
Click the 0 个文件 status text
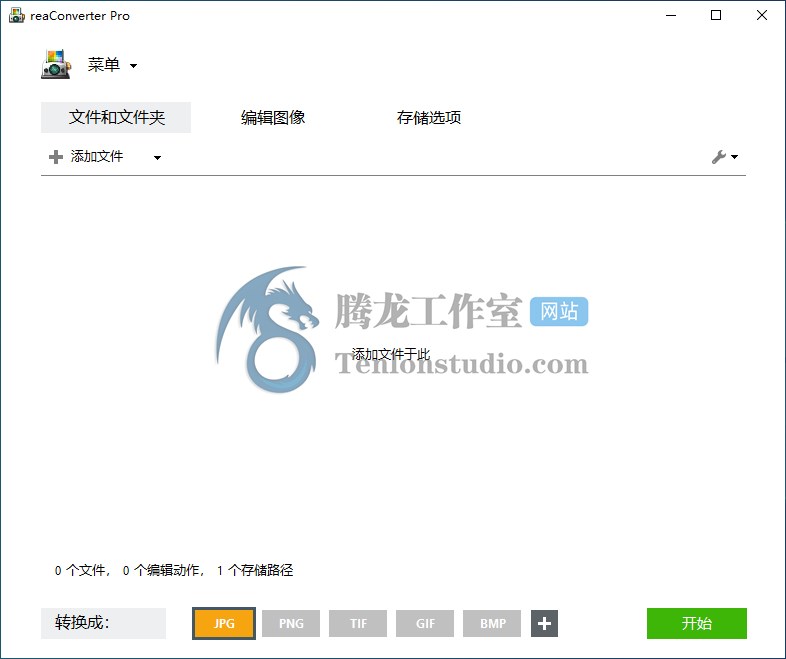tap(80, 570)
